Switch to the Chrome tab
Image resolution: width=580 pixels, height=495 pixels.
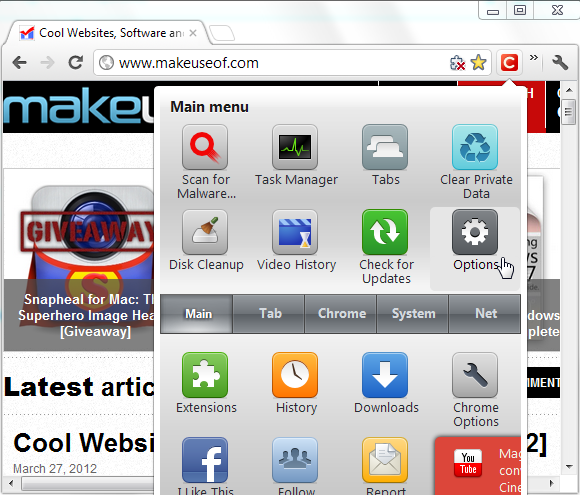pos(341,314)
